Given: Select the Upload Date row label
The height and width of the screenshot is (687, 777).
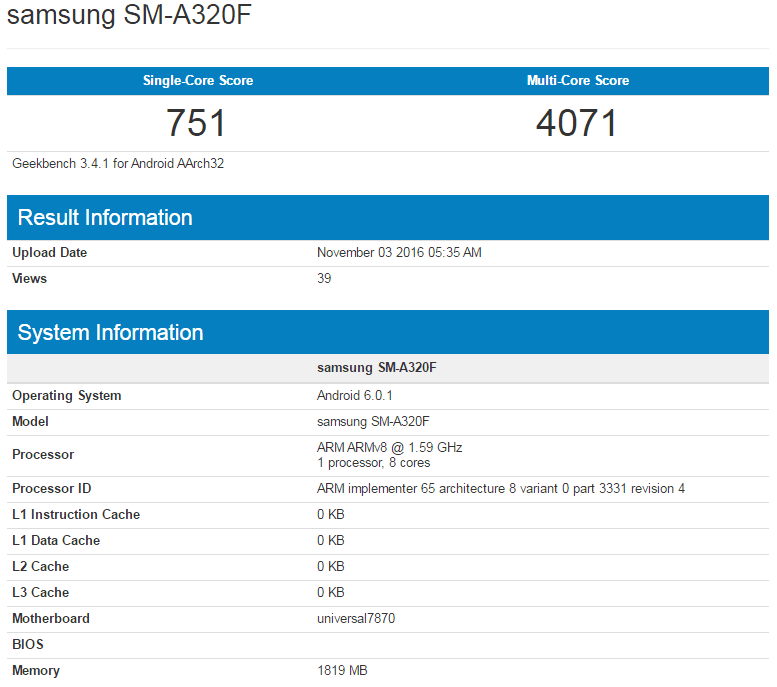Looking at the screenshot, I should pos(50,253).
